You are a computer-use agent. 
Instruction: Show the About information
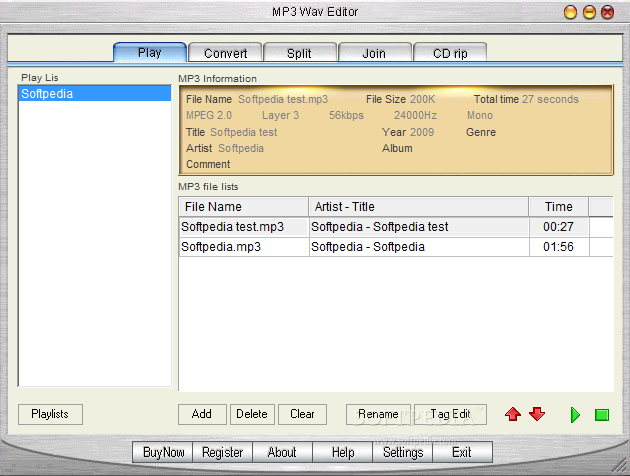coord(282,452)
